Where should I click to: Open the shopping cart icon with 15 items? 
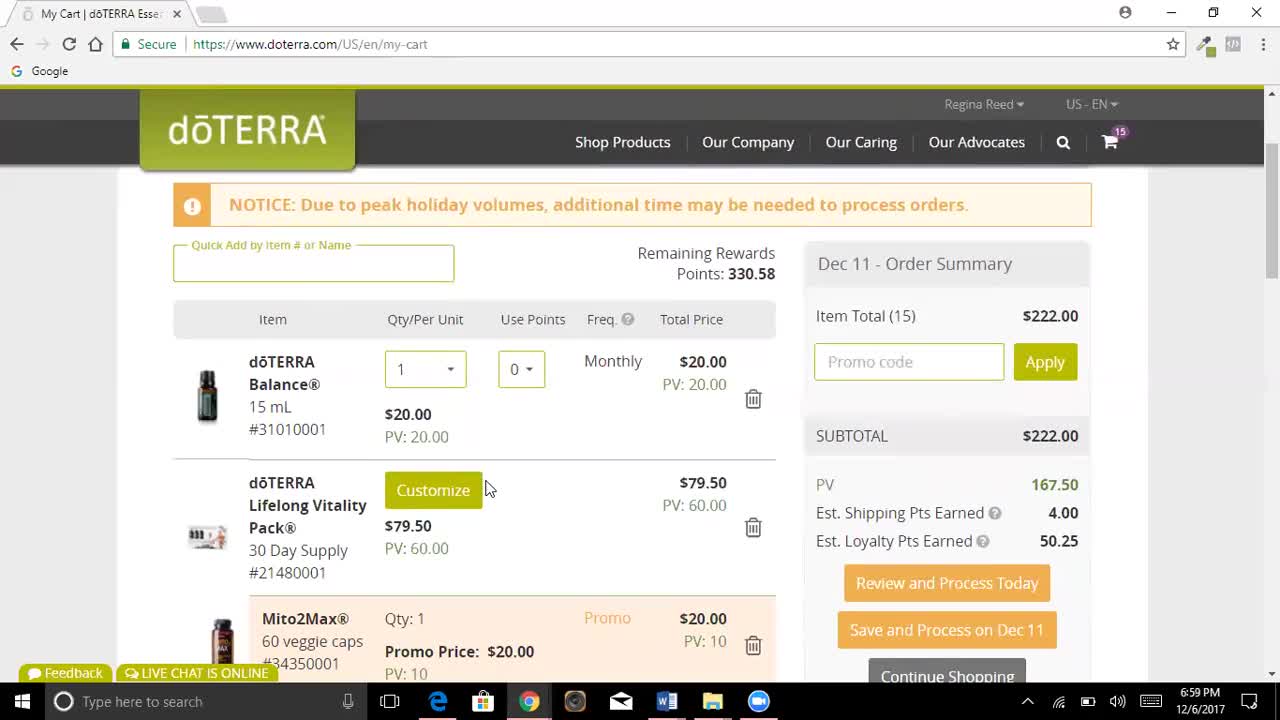pyautogui.click(x=1112, y=140)
